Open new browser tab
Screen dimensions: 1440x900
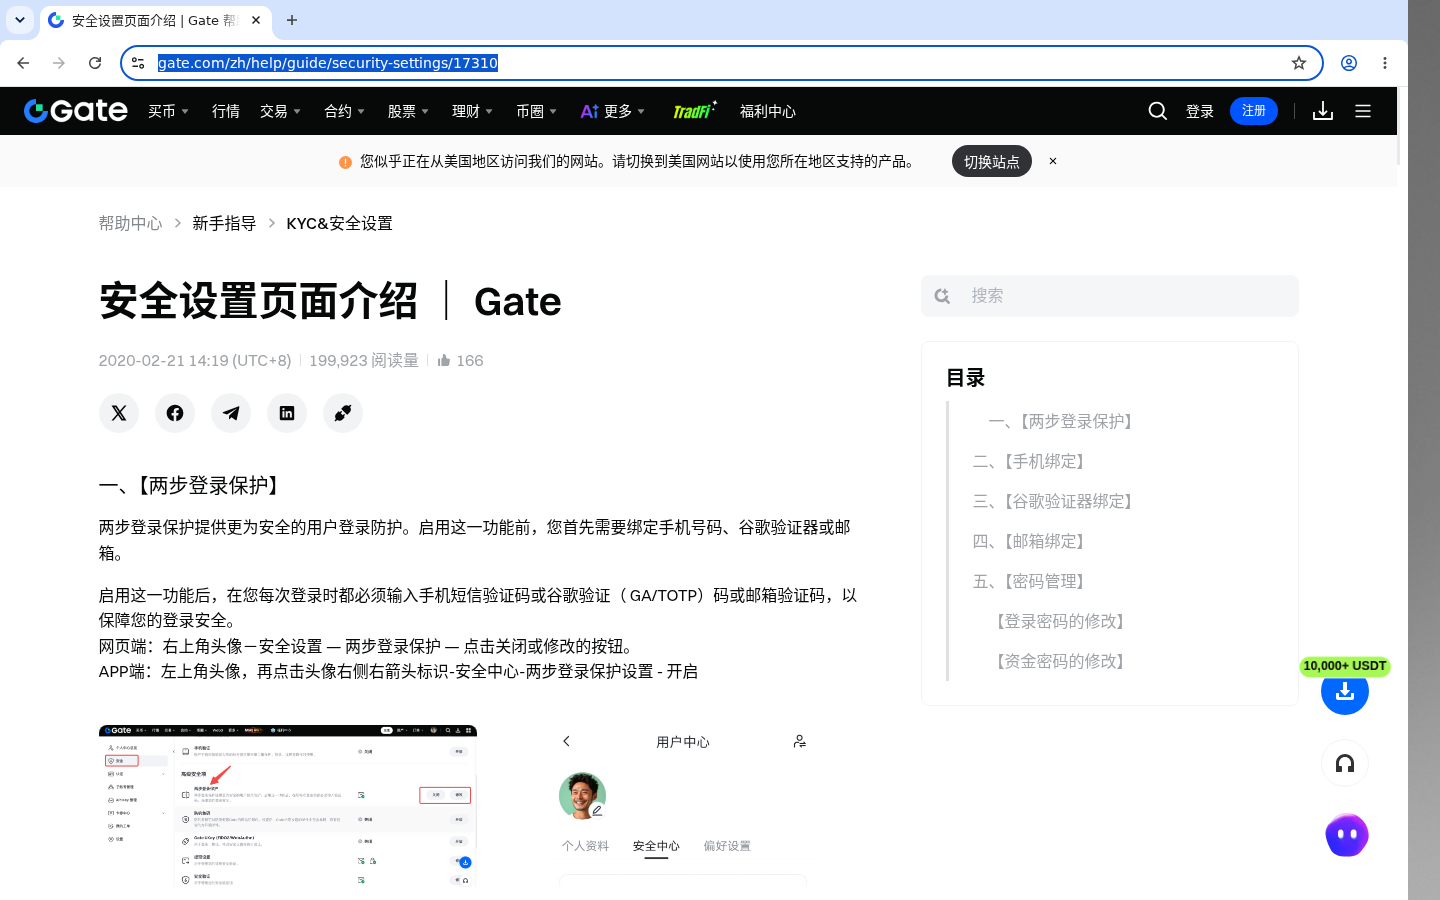coord(292,20)
